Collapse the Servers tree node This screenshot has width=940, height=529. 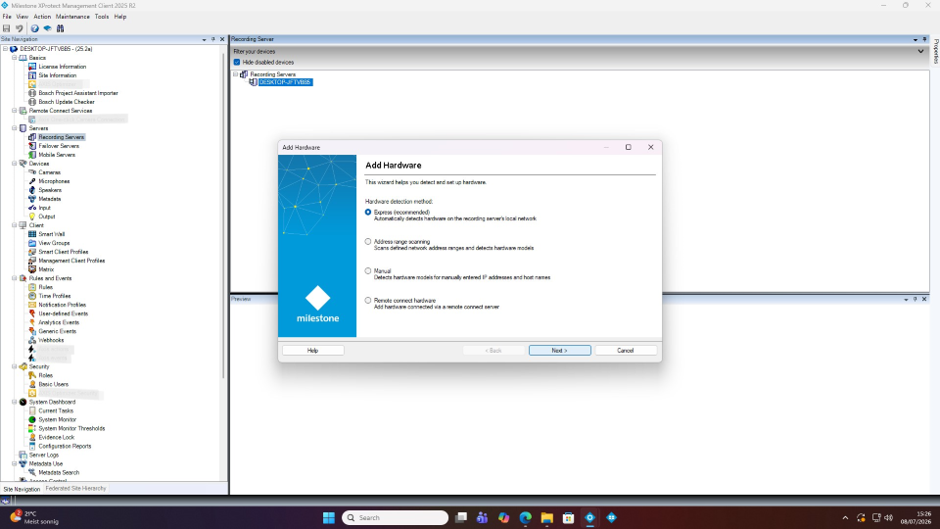pyautogui.click(x=14, y=128)
